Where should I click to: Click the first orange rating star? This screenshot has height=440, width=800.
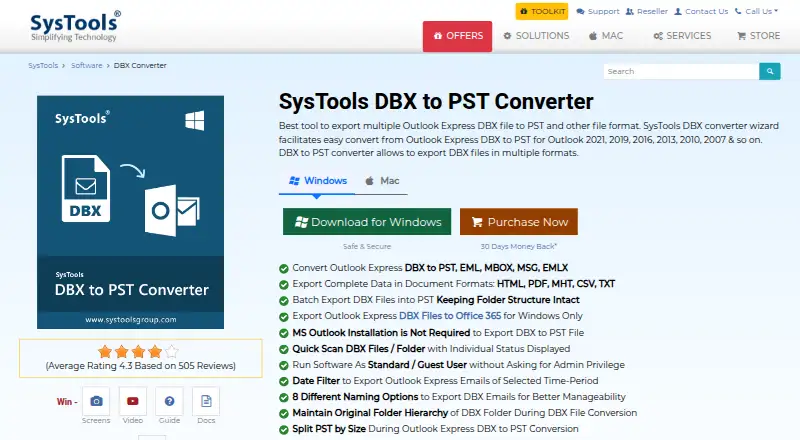point(105,351)
